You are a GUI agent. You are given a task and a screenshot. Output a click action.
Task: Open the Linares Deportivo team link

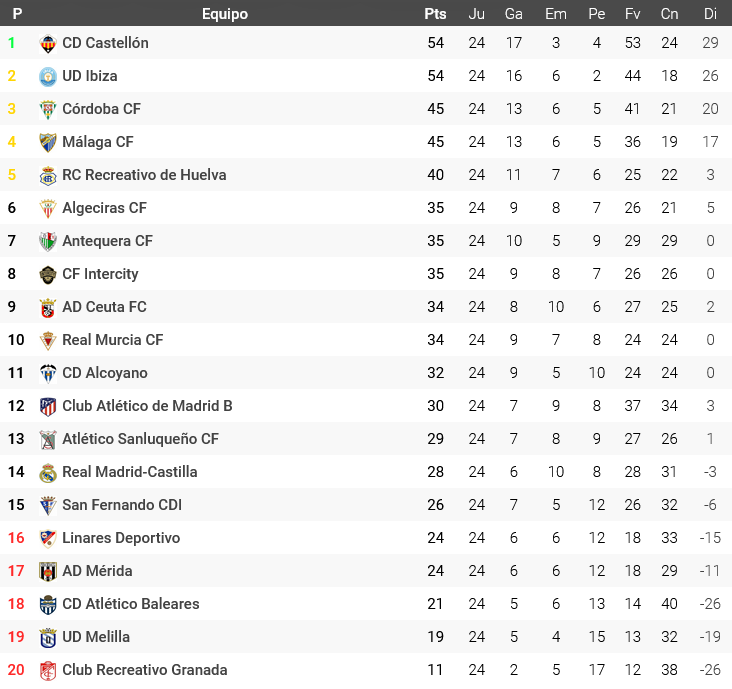coord(121,538)
